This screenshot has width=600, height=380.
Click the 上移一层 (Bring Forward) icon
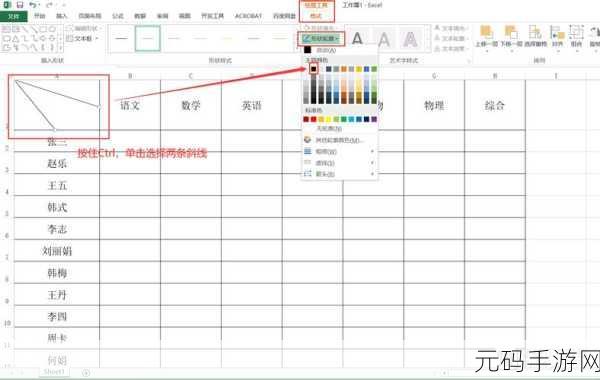coord(486,33)
